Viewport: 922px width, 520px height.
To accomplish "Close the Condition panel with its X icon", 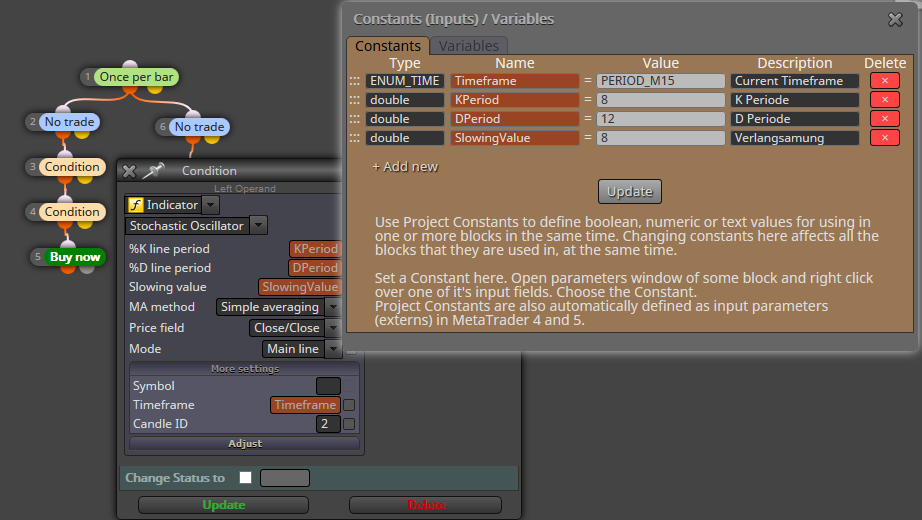I will (129, 171).
